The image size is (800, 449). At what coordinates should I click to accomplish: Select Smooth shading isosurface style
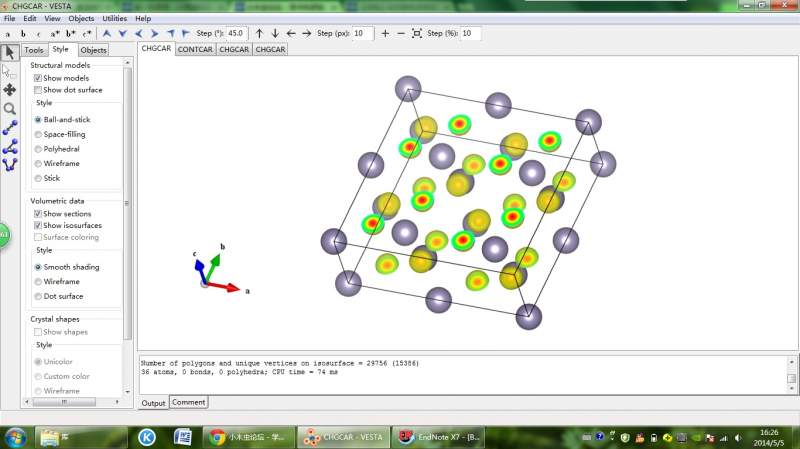tap(38, 267)
